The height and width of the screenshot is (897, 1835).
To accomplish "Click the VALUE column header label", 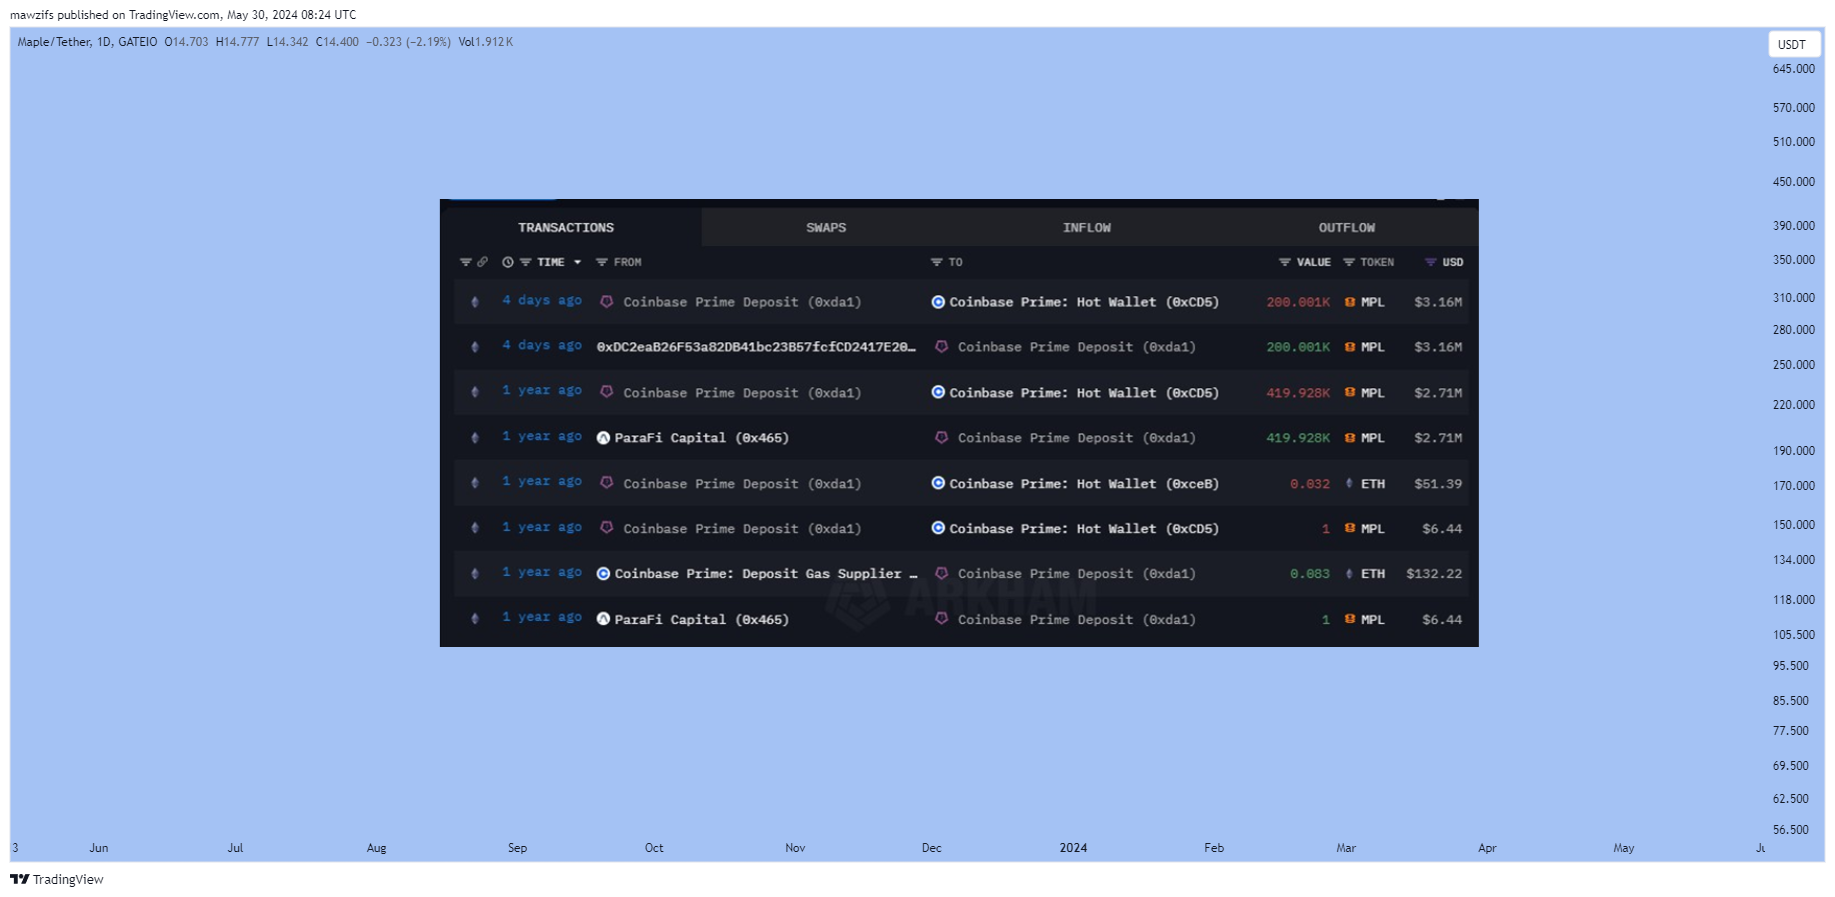I will pyautogui.click(x=1314, y=262).
